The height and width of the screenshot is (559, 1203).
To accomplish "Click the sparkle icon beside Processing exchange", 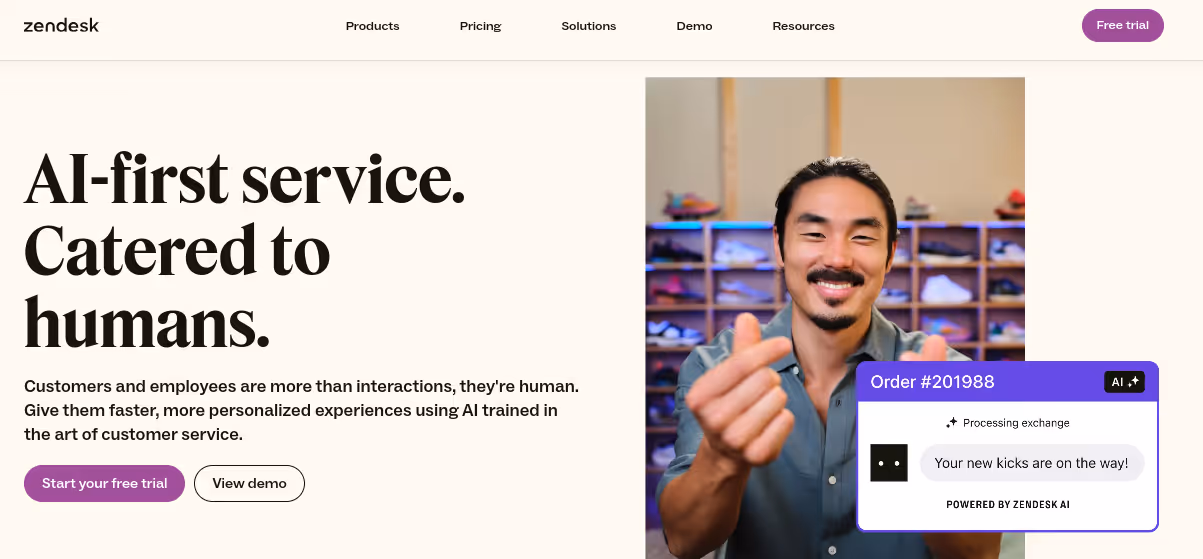I will tap(952, 423).
